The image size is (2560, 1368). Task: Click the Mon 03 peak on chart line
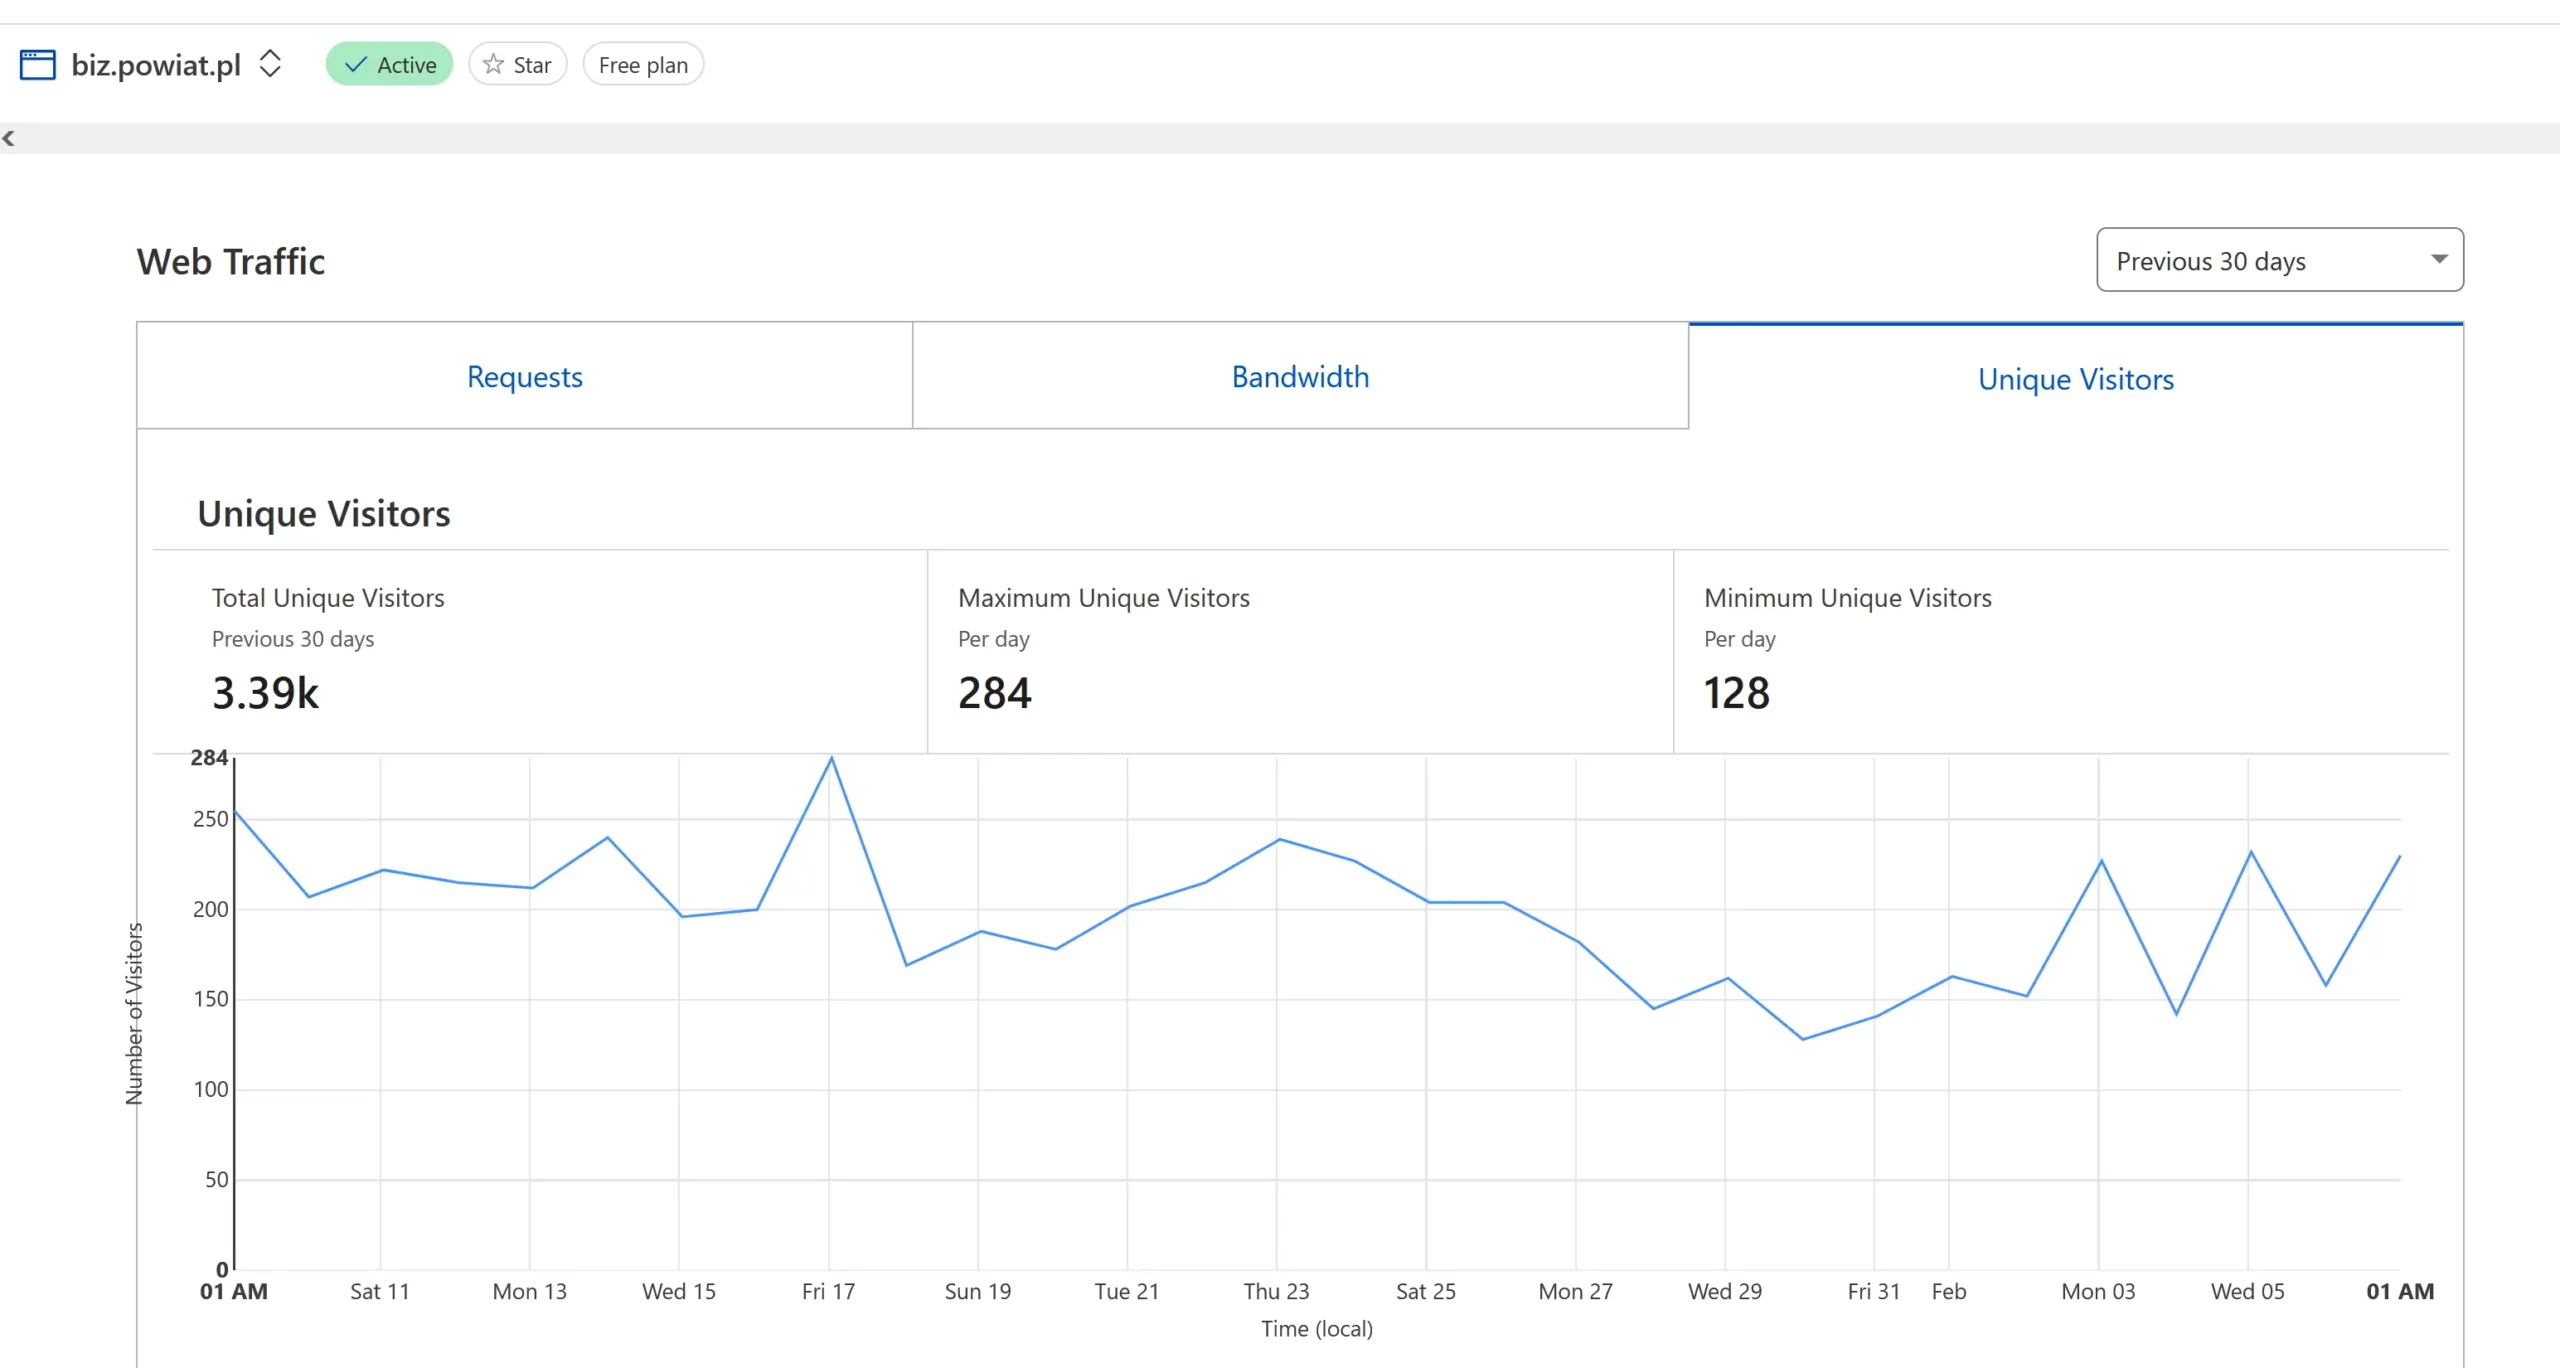tap(2101, 860)
